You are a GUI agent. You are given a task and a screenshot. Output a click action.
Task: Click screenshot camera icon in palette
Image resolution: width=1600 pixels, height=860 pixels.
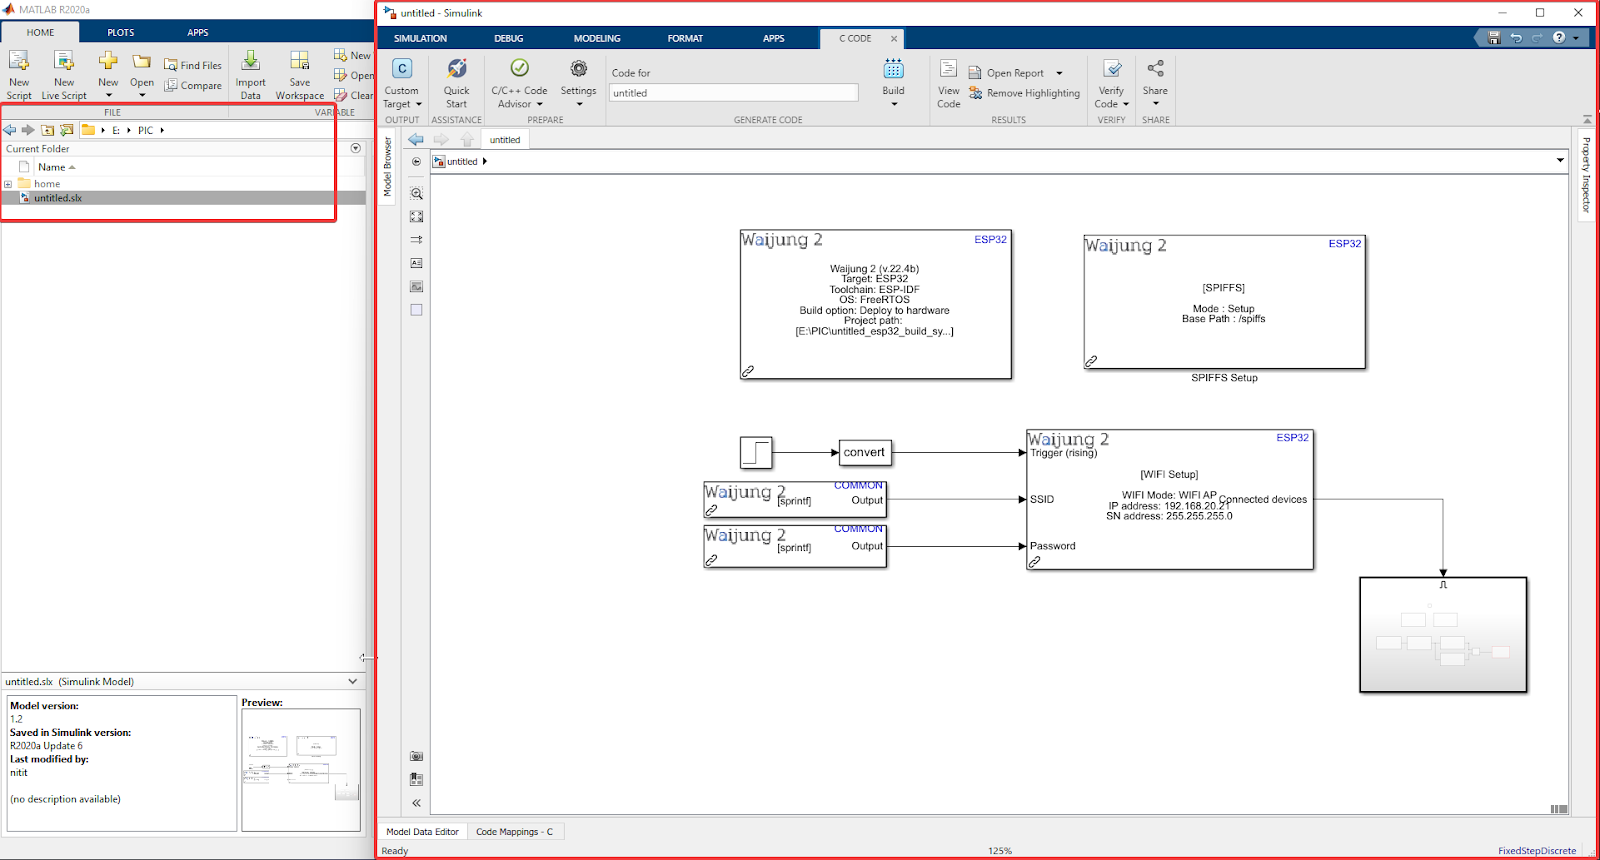tap(417, 756)
